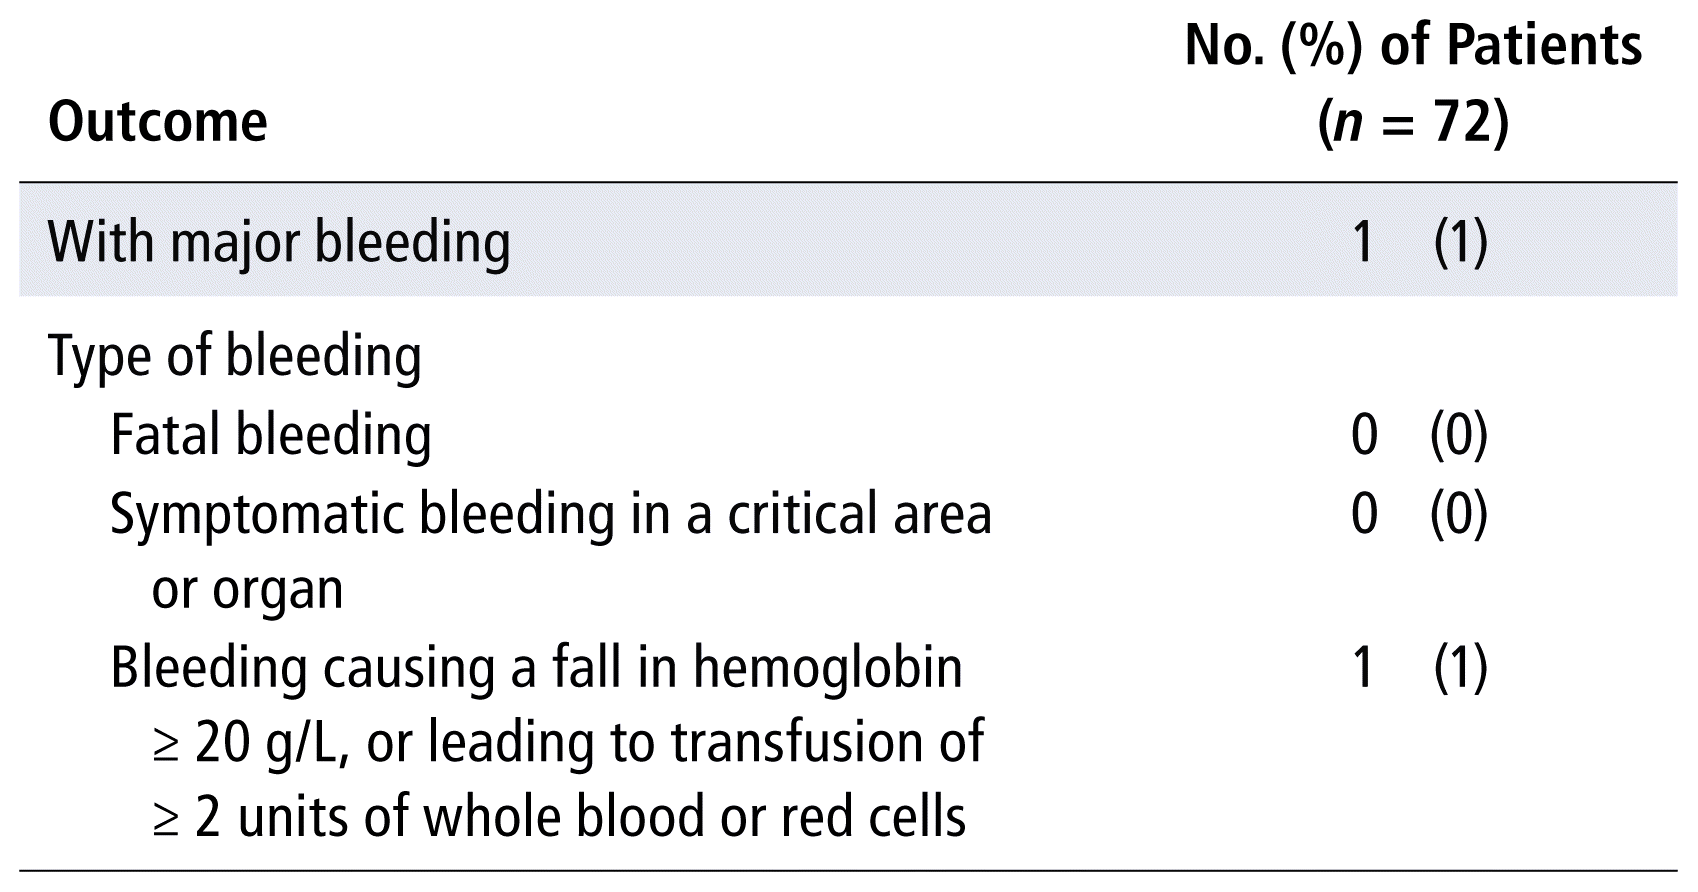
Task: Click percentage '(1)' in With major bleeding row
Action: pos(1460,242)
